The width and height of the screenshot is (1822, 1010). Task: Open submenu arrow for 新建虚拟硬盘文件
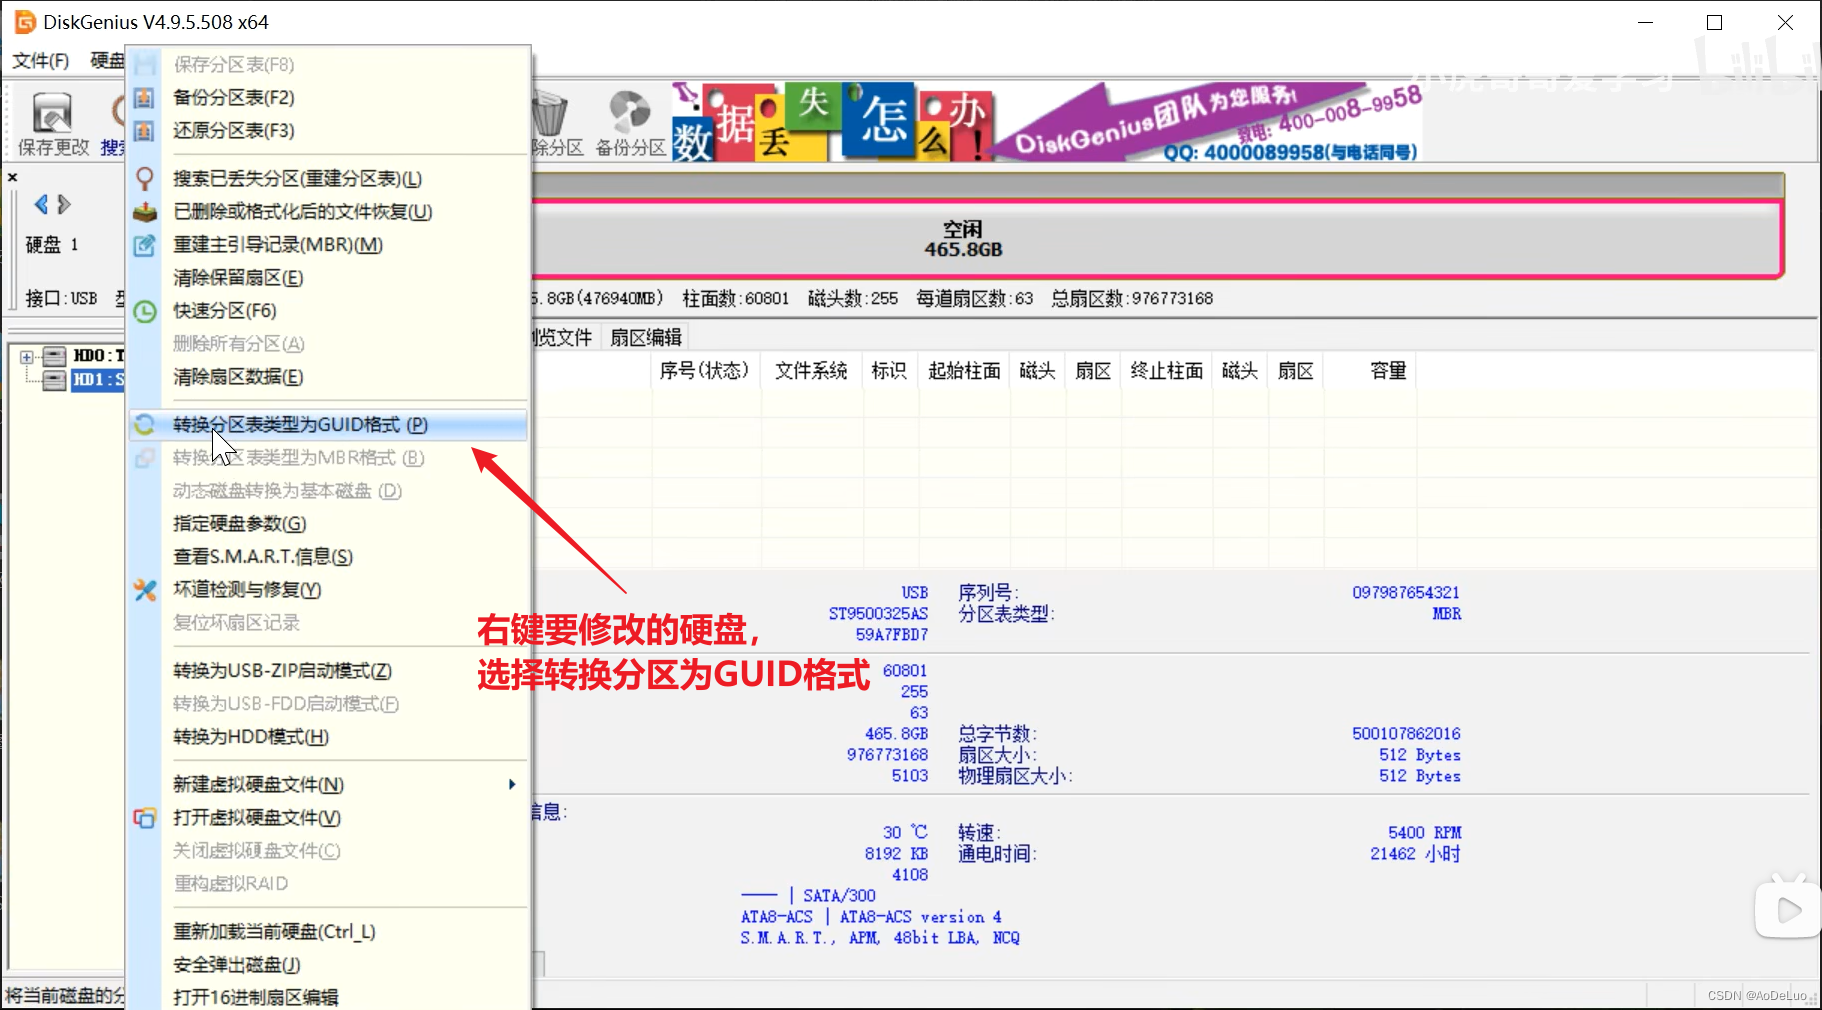512,784
